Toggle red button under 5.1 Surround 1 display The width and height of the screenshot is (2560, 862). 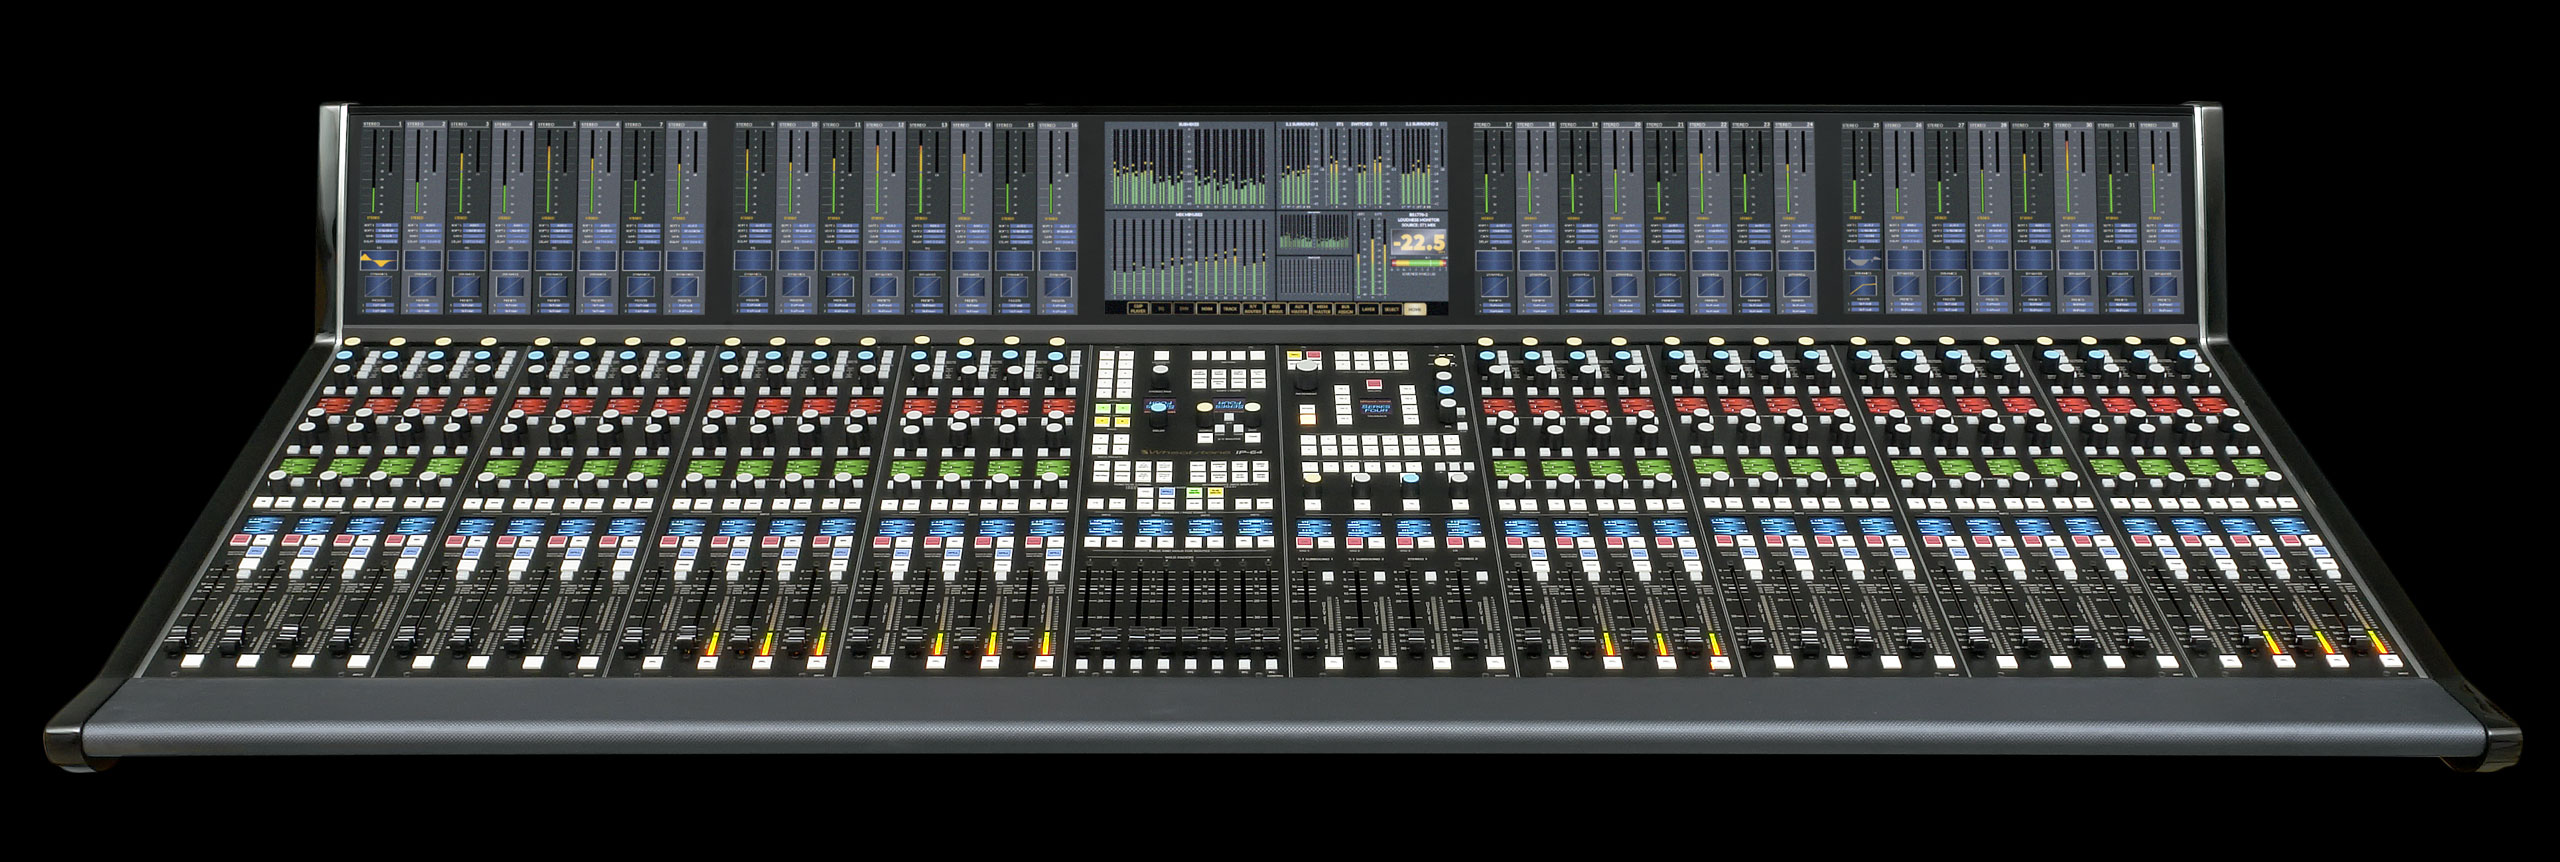click(x=1304, y=542)
